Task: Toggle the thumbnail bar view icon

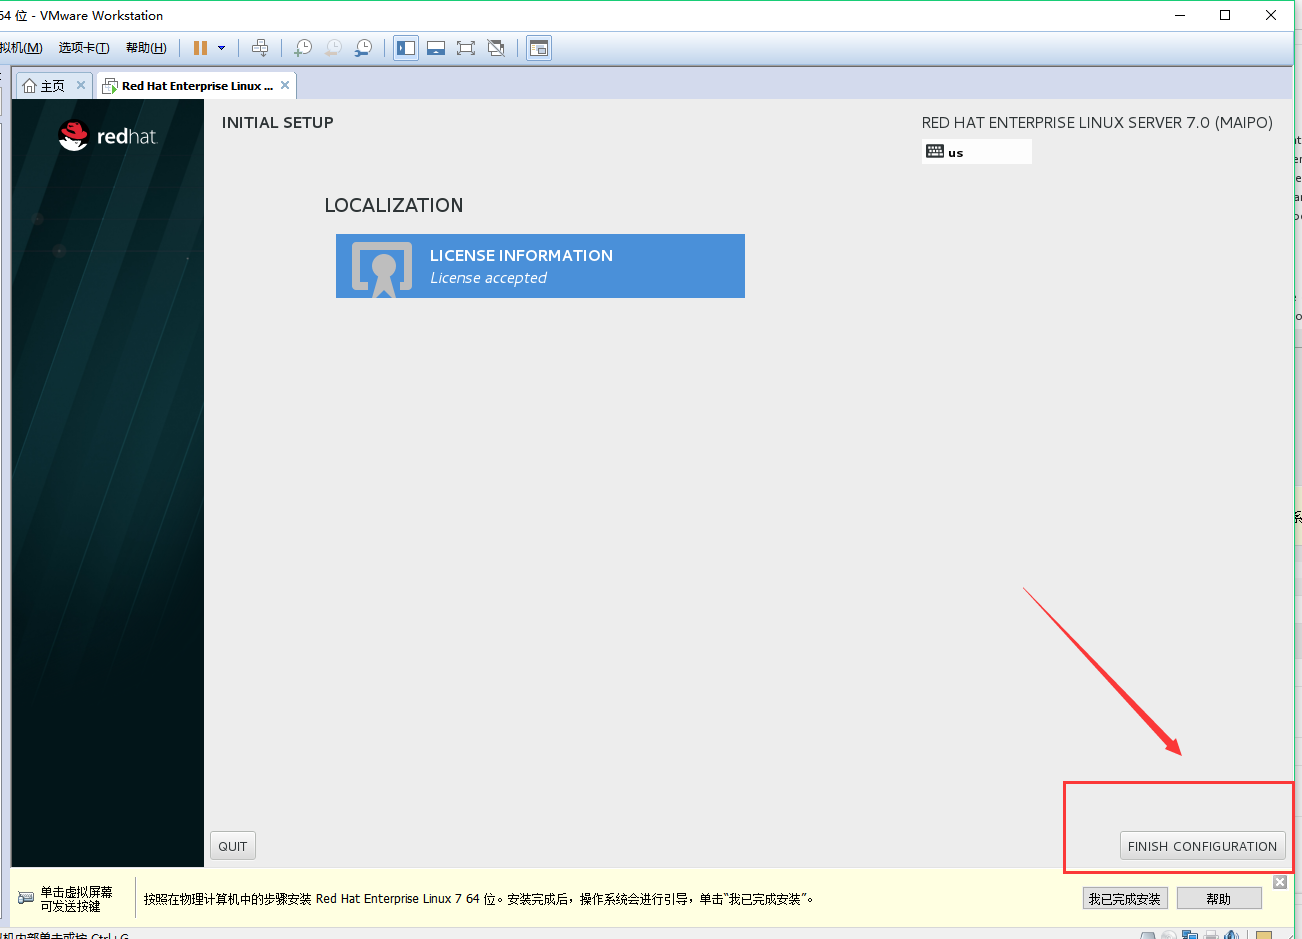Action: click(x=436, y=48)
